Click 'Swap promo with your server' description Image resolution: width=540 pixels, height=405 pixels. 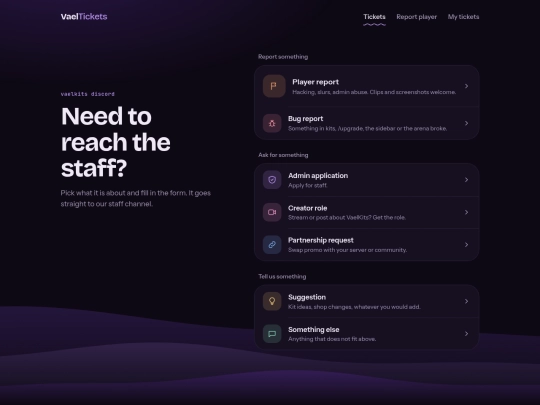[x=347, y=250]
